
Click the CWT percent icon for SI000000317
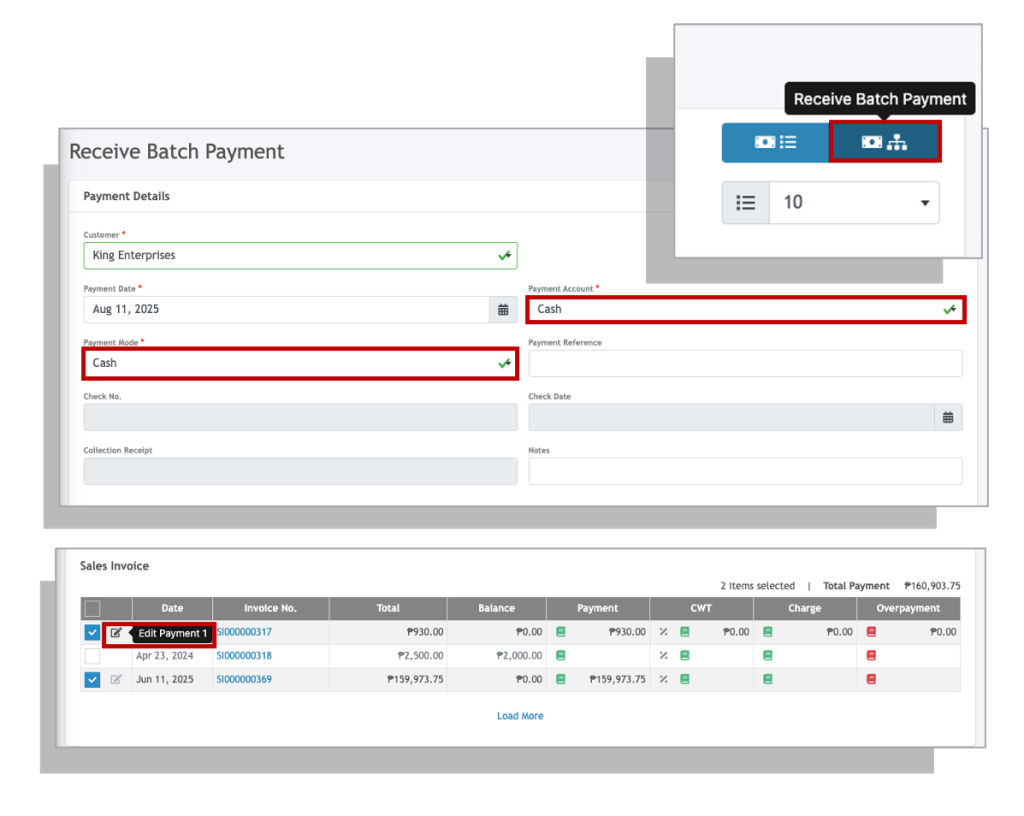(x=664, y=632)
